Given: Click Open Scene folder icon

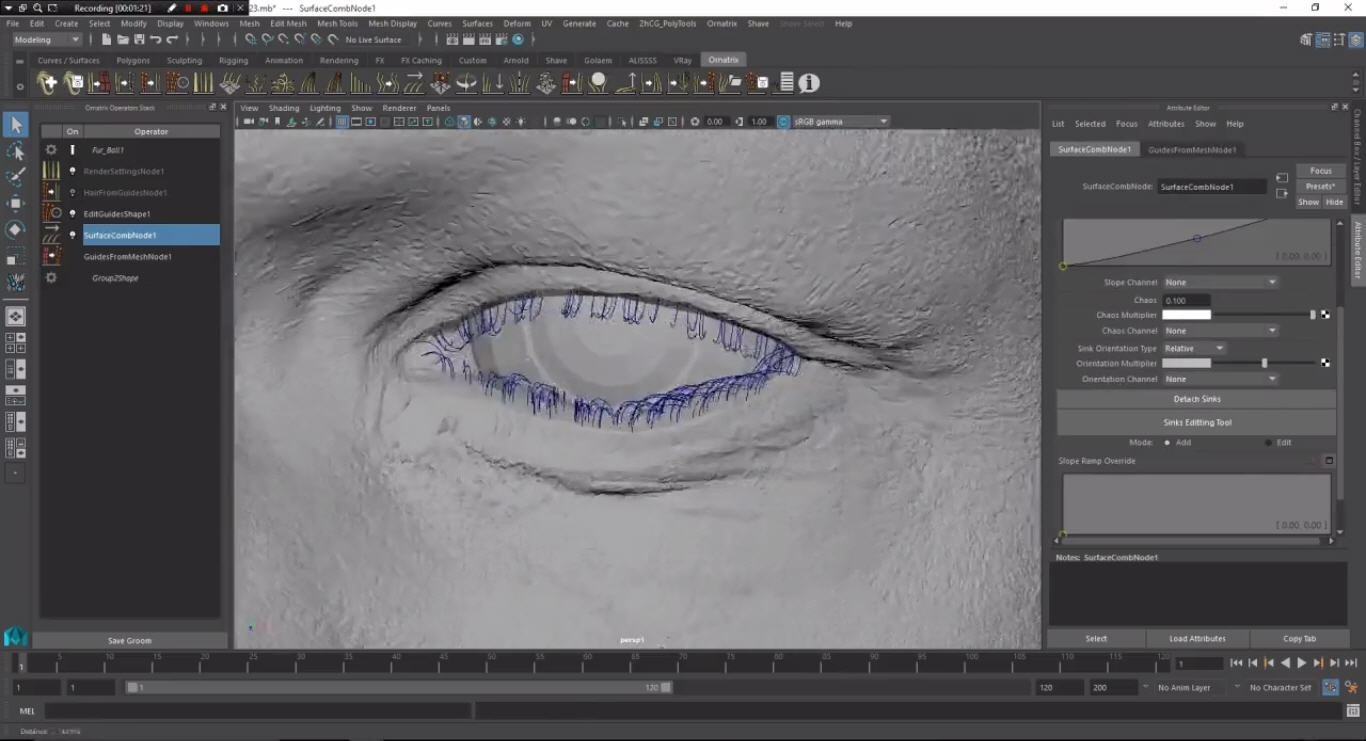Looking at the screenshot, I should [122, 40].
